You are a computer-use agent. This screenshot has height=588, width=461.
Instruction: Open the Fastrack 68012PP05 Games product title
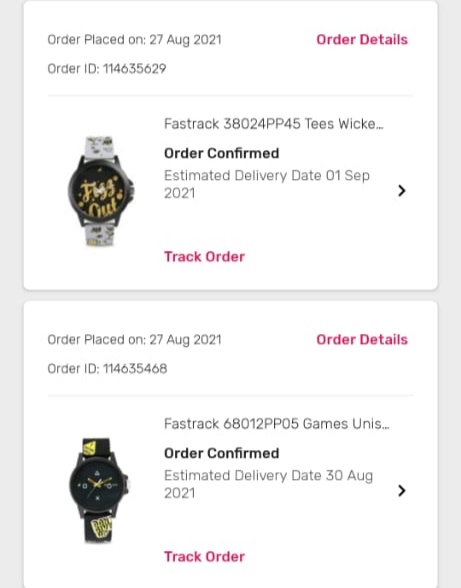tap(277, 424)
